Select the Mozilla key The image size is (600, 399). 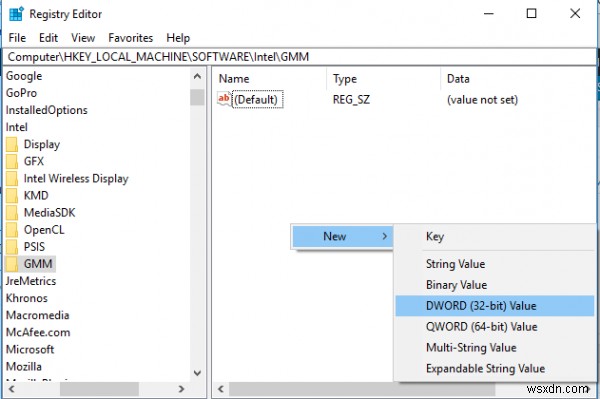pyautogui.click(x=23, y=366)
